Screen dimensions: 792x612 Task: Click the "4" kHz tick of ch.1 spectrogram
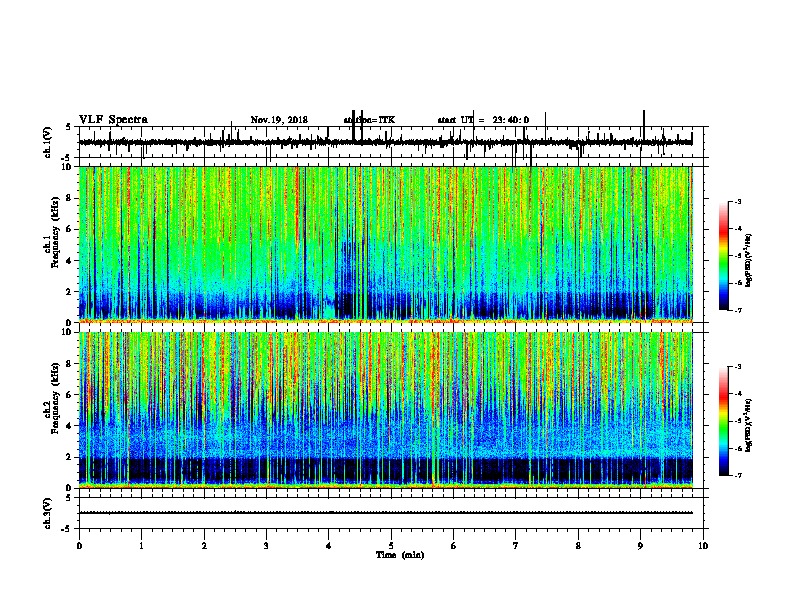69,261
